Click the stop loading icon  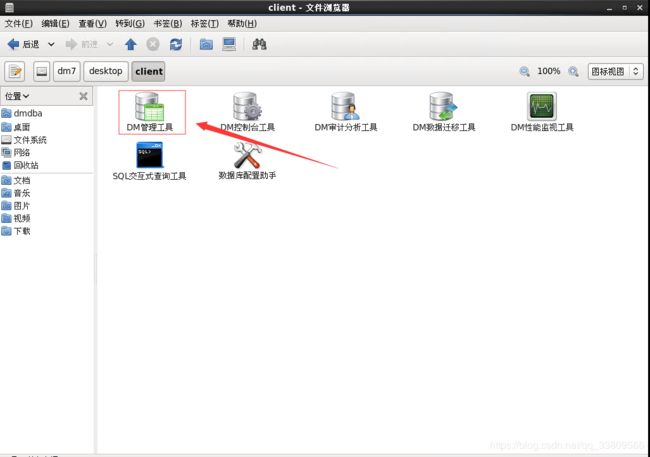click(153, 44)
